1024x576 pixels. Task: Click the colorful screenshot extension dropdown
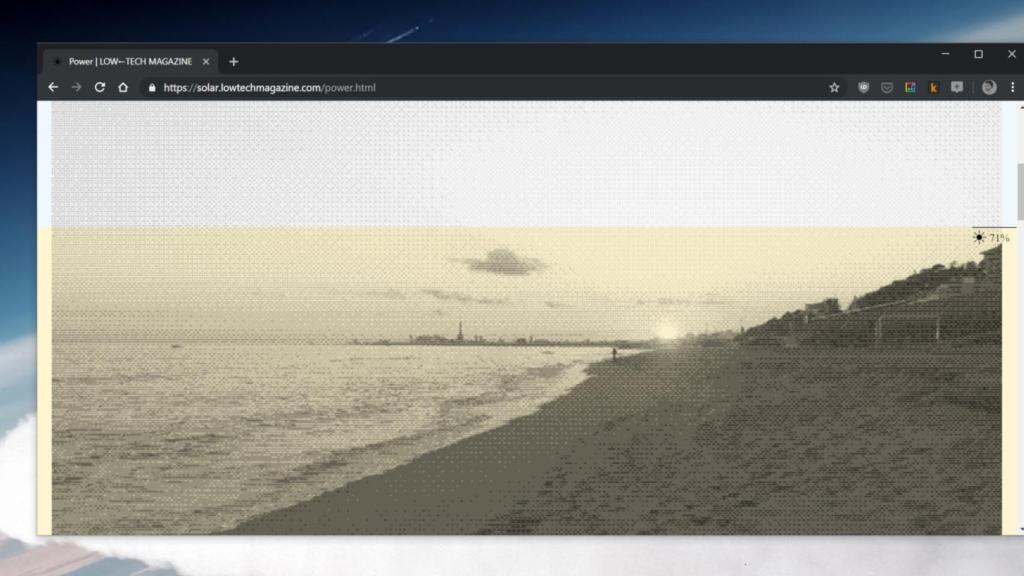tap(911, 87)
